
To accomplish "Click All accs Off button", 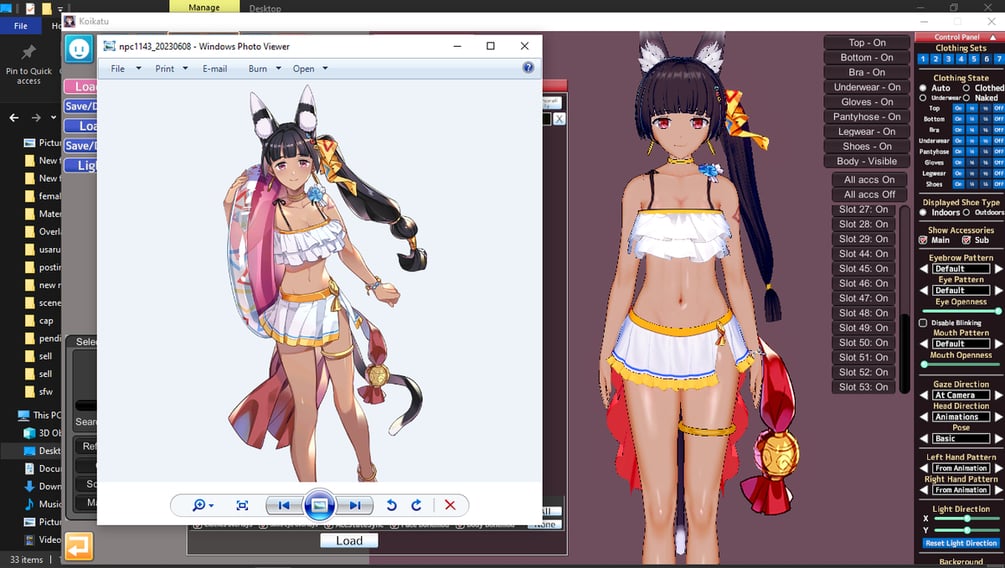I will [x=869, y=194].
